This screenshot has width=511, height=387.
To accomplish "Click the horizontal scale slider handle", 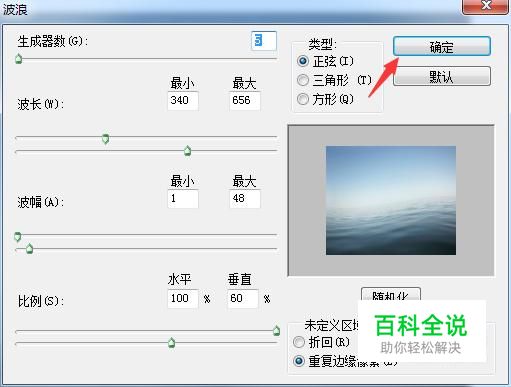I will 276,330.
